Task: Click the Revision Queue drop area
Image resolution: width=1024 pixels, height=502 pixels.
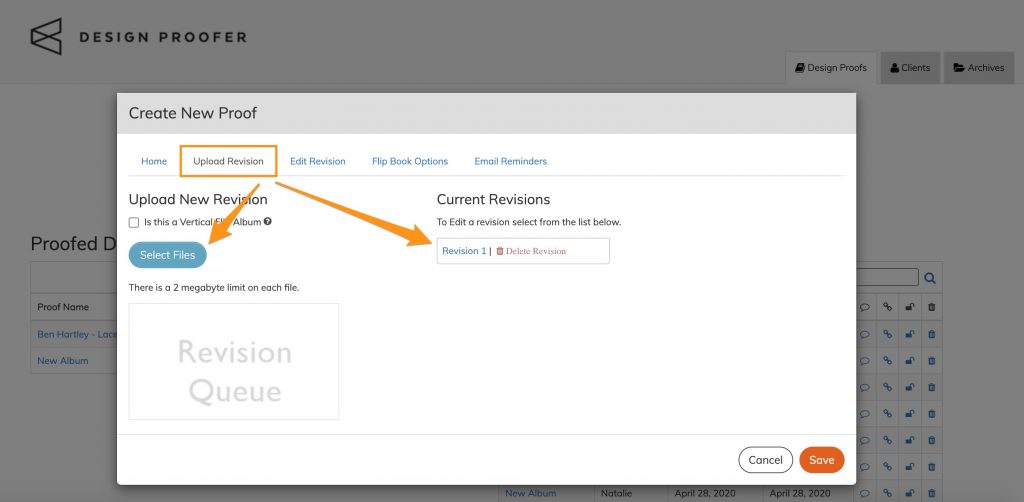Action: coord(234,362)
